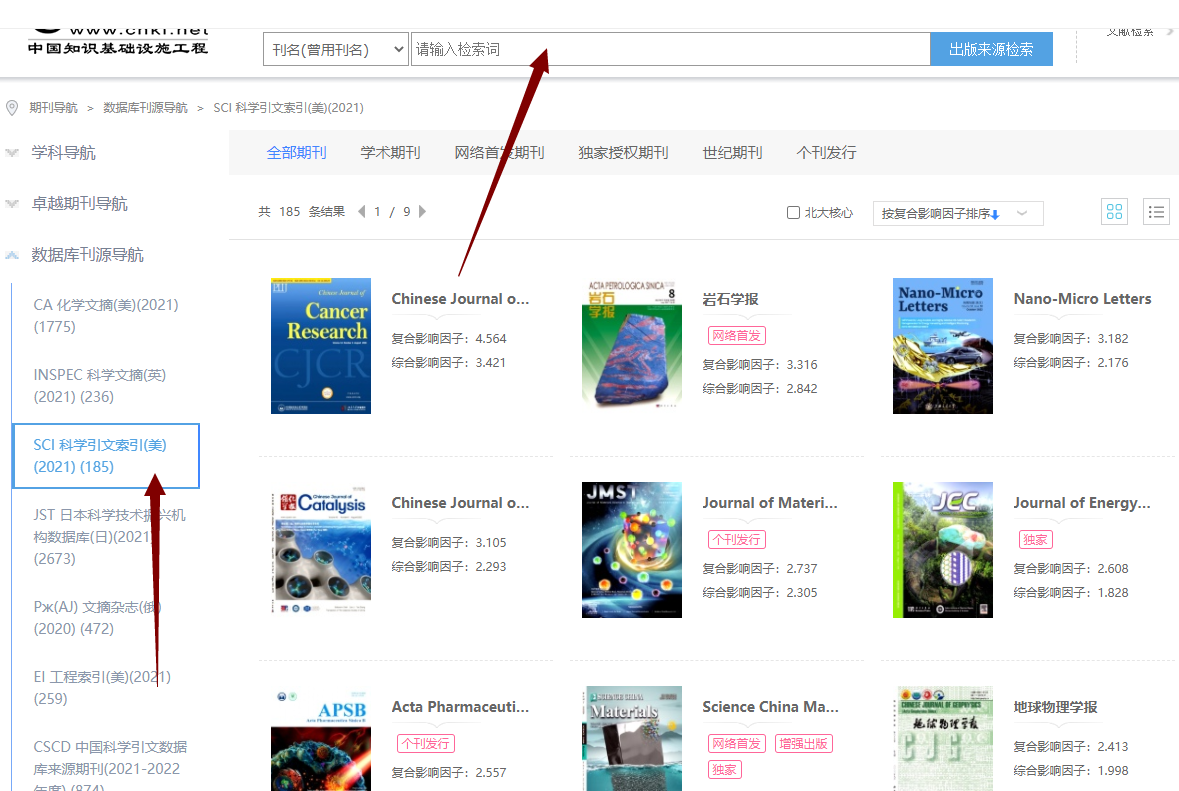Expand the 学科导航 sidebar section
The height and width of the screenshot is (791, 1179).
63,153
